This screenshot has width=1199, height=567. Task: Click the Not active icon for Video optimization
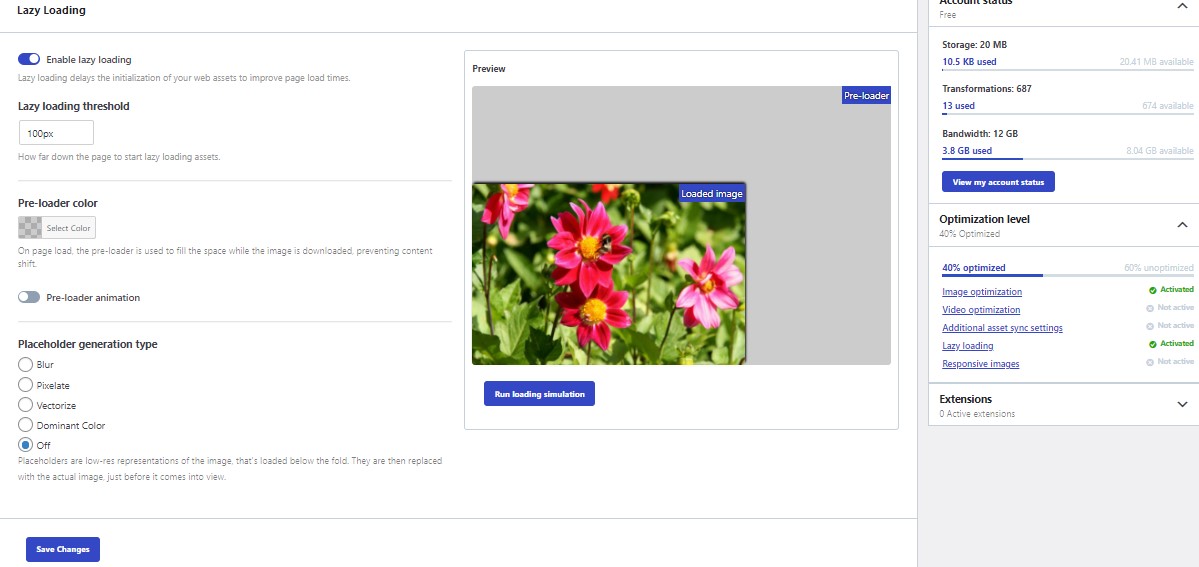(1150, 308)
